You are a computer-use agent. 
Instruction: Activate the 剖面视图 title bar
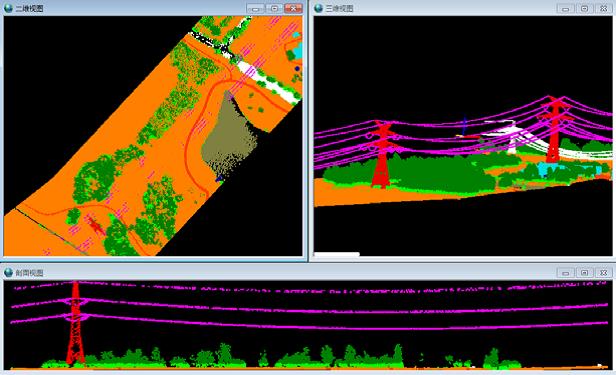(275, 273)
